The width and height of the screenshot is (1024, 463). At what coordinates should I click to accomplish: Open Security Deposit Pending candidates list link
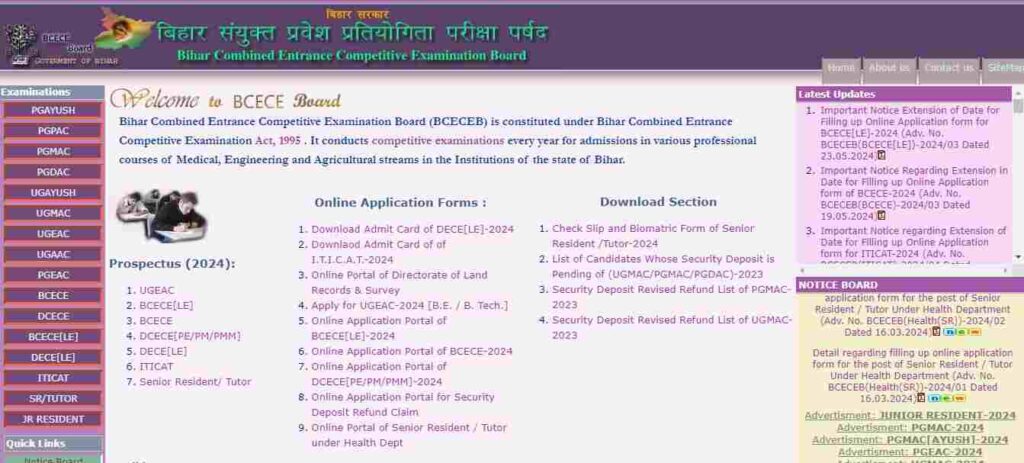point(663,267)
